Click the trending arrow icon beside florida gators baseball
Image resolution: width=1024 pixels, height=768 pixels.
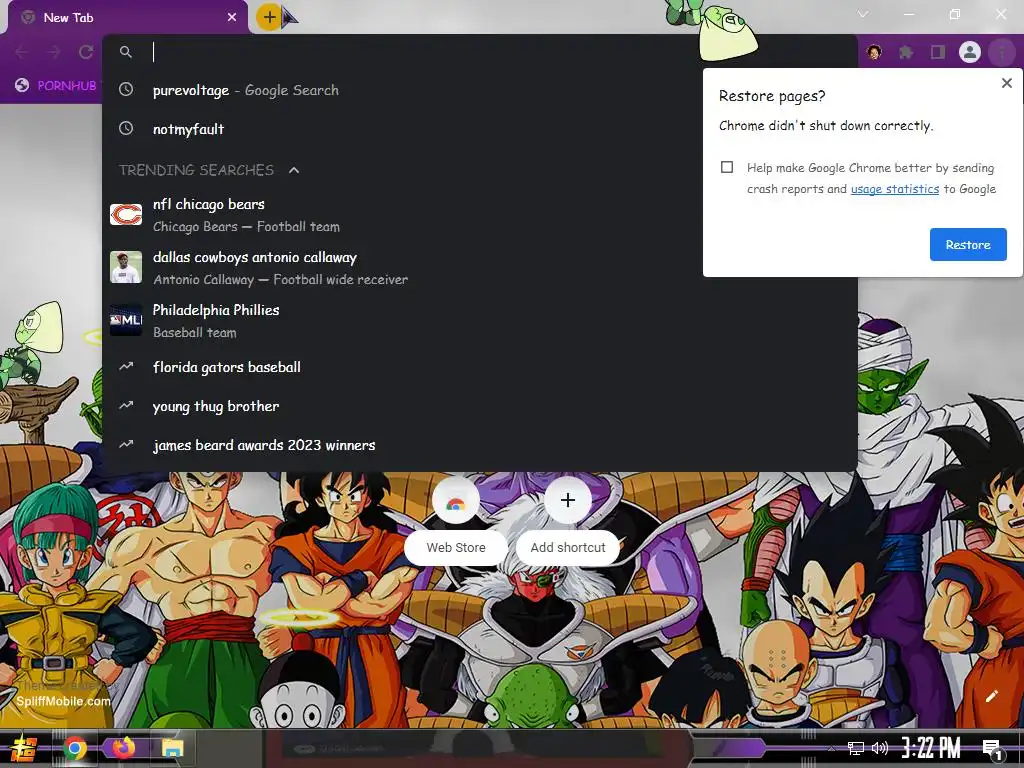[x=126, y=366]
